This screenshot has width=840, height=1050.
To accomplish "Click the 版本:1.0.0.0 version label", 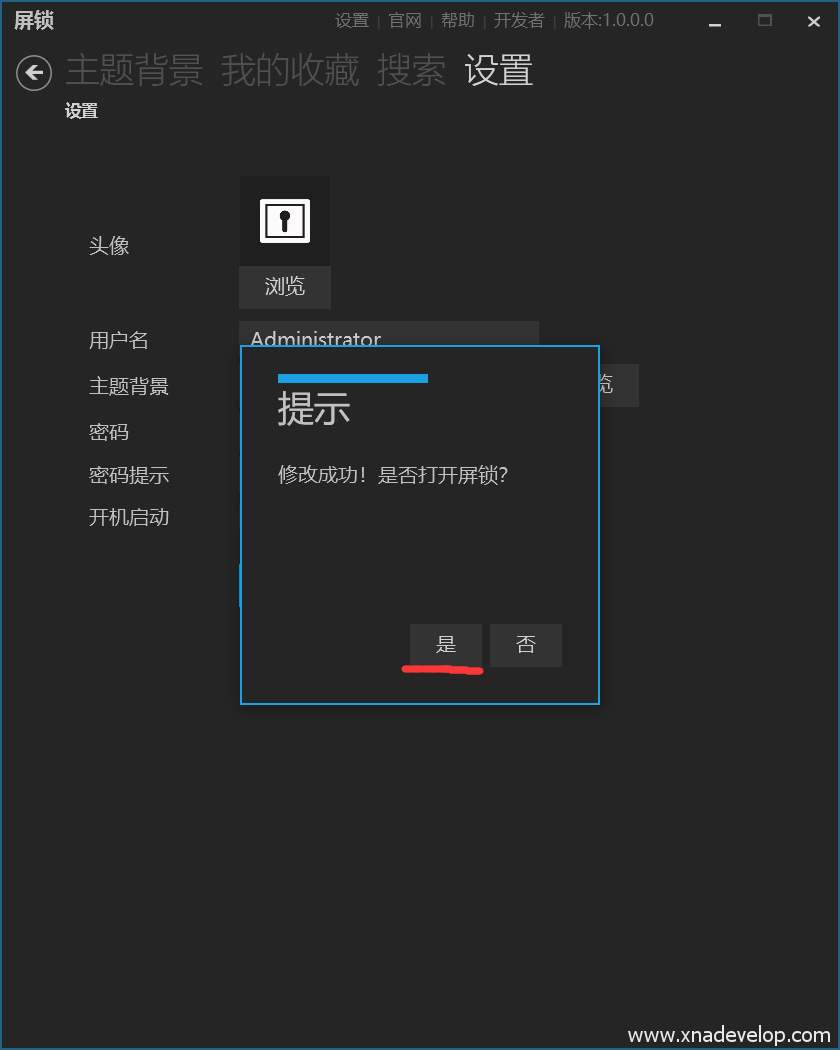I will (608, 21).
